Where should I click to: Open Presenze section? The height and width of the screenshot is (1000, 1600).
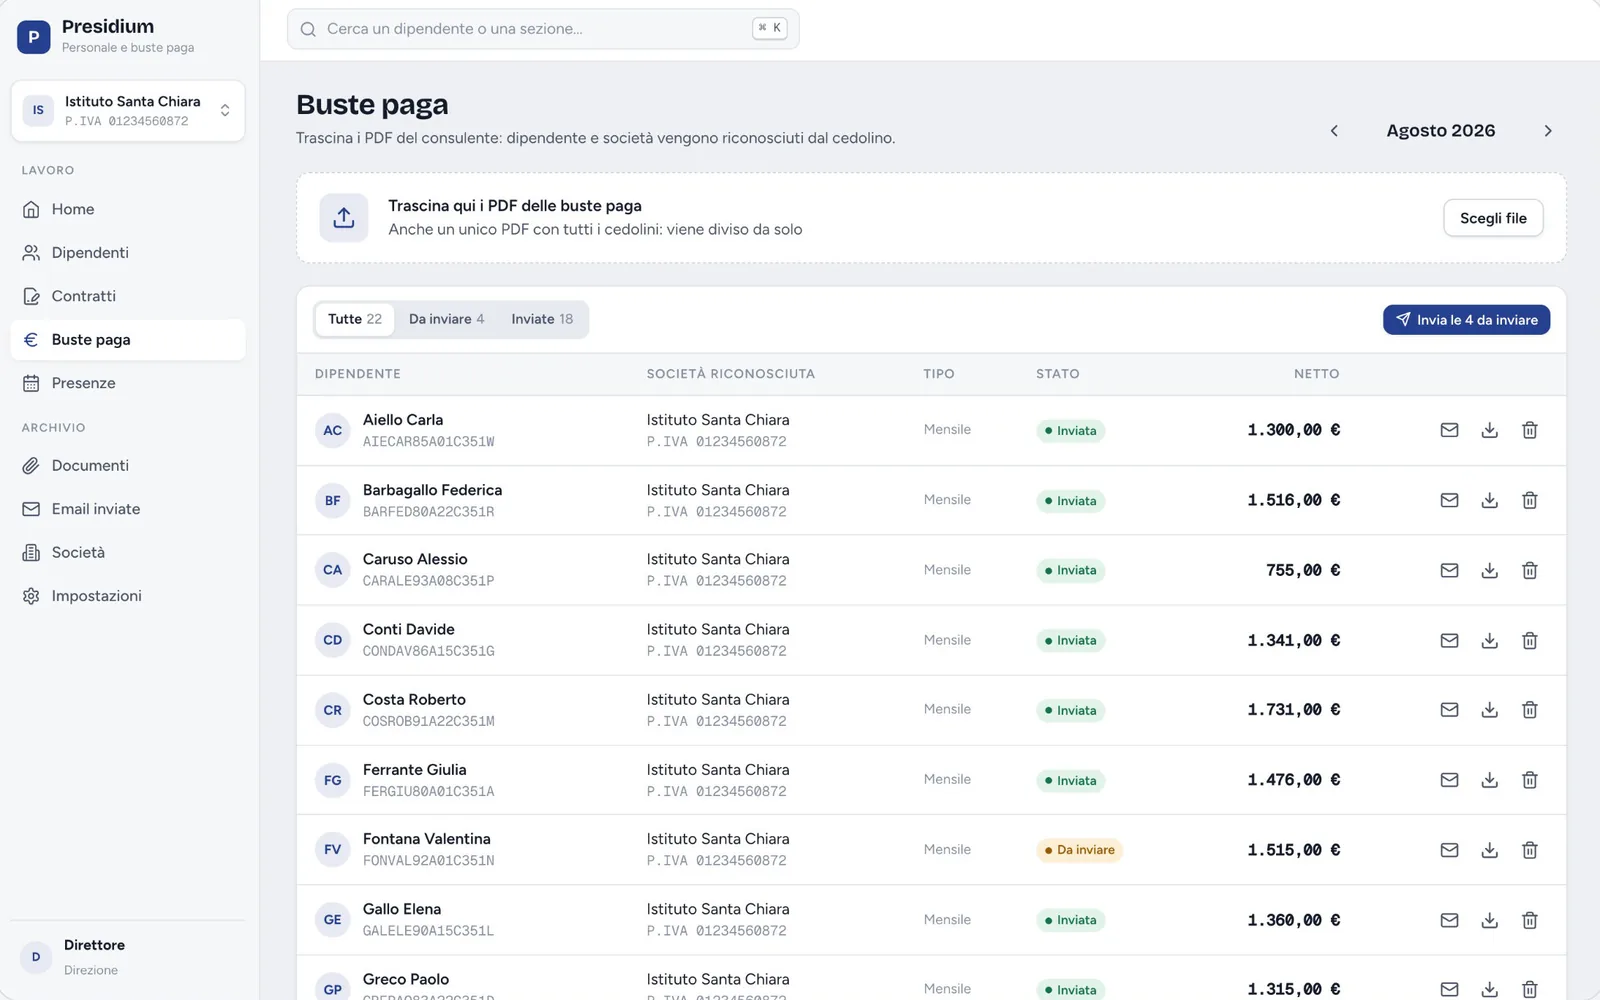128,383
